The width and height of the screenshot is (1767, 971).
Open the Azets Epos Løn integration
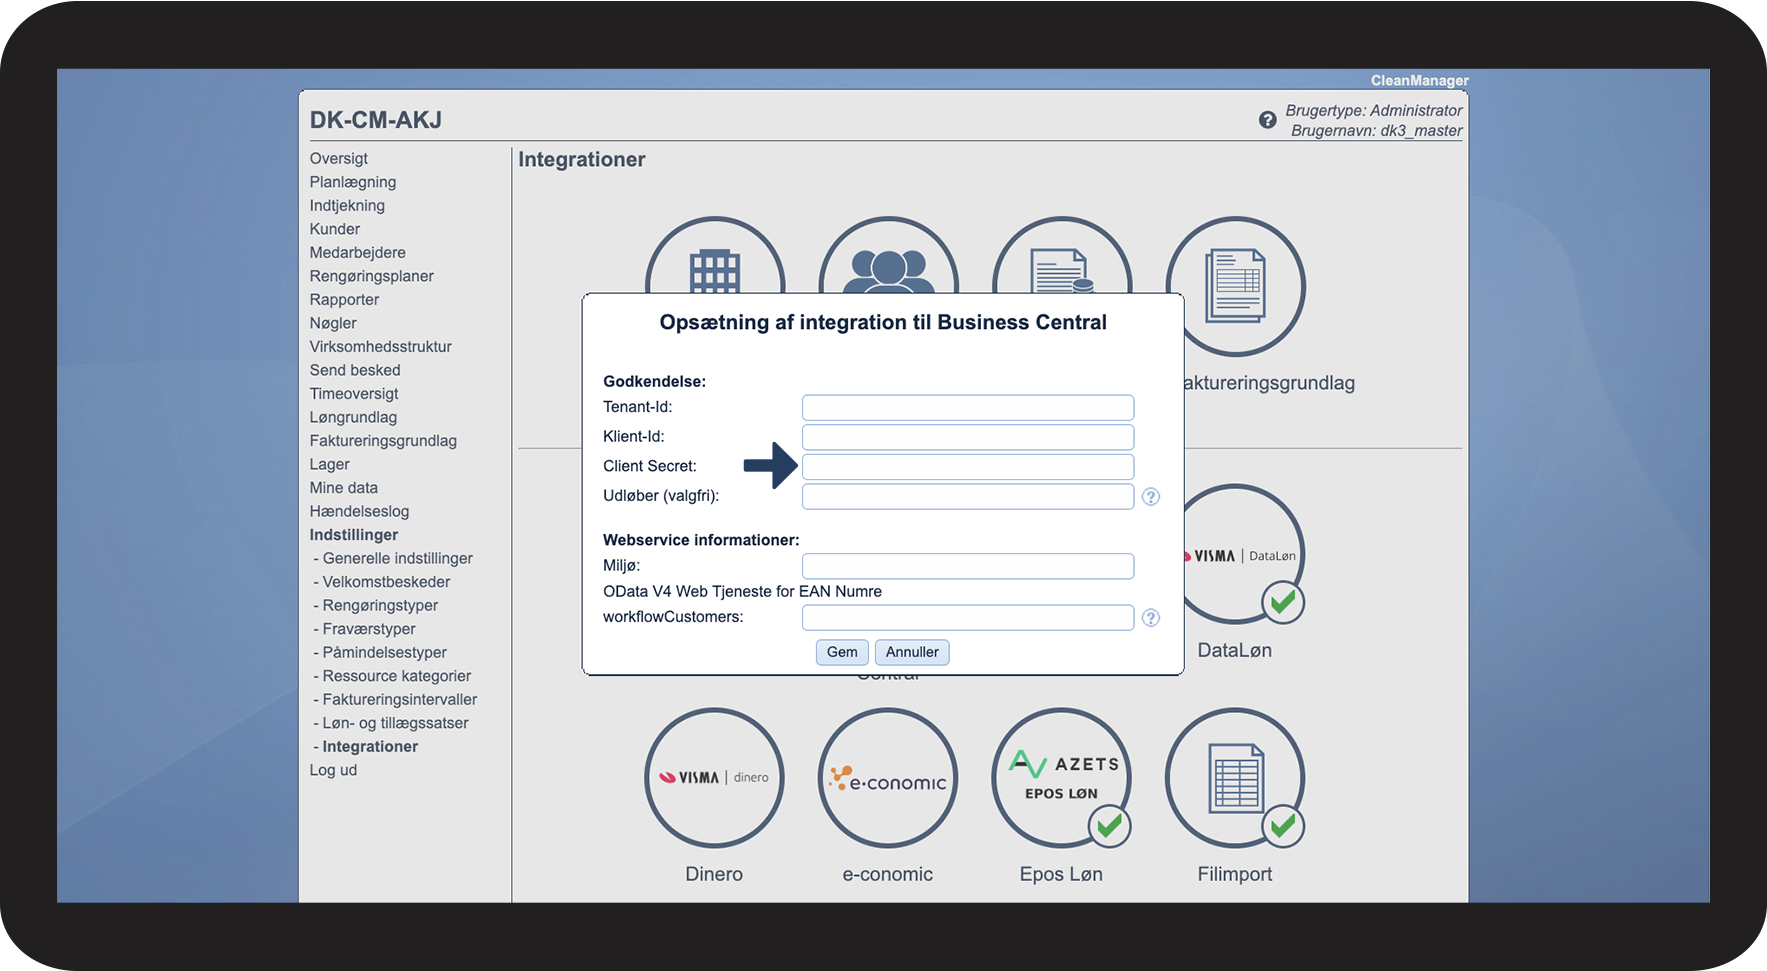click(1061, 778)
